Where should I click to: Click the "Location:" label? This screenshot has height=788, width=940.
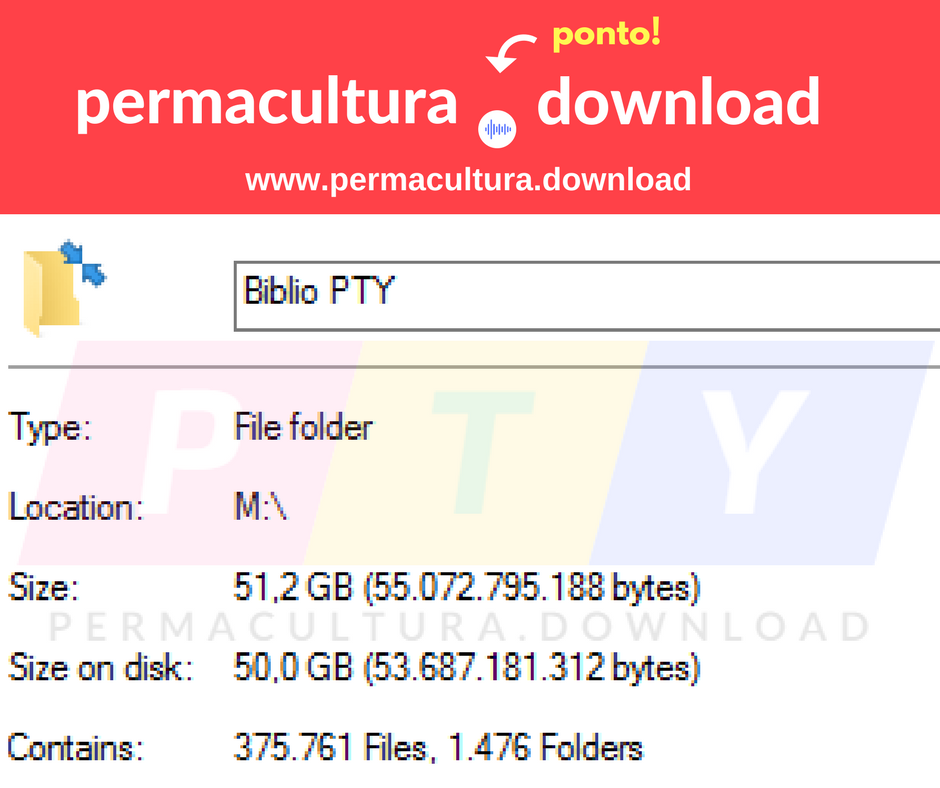(x=76, y=508)
